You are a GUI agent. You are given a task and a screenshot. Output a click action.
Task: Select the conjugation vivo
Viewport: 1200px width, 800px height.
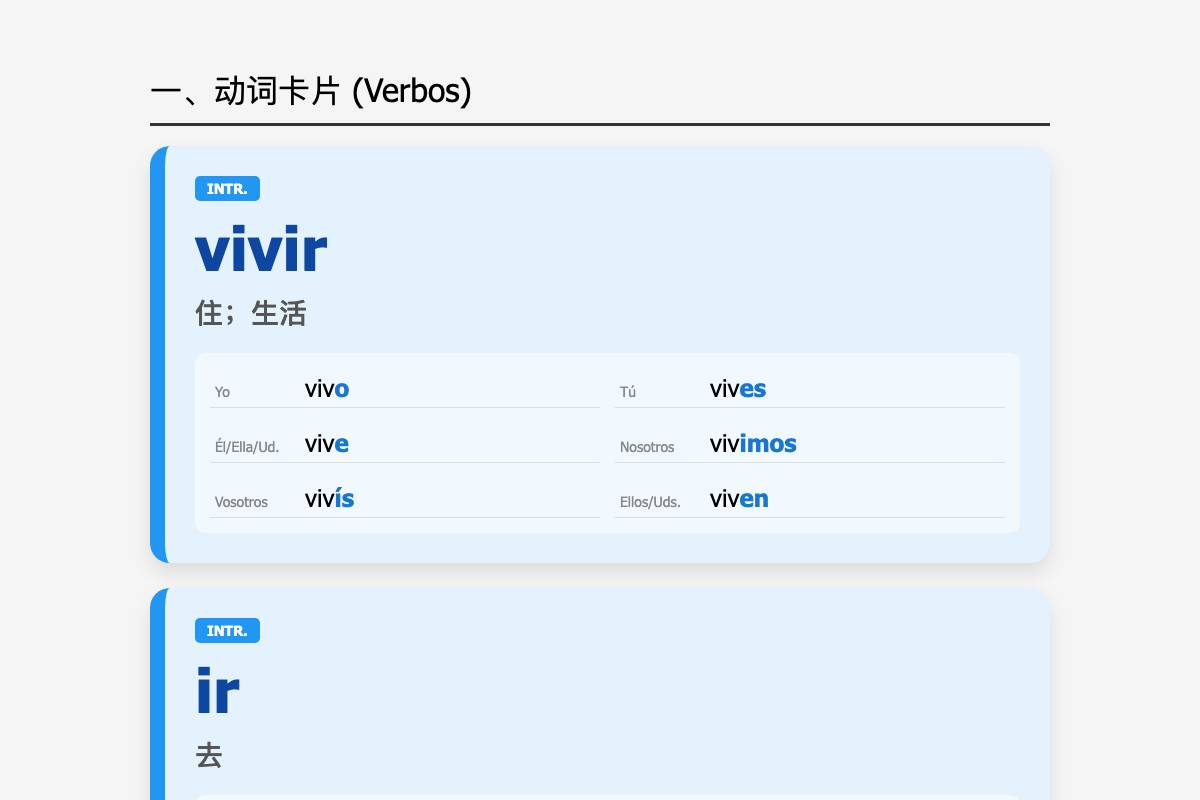tap(327, 389)
